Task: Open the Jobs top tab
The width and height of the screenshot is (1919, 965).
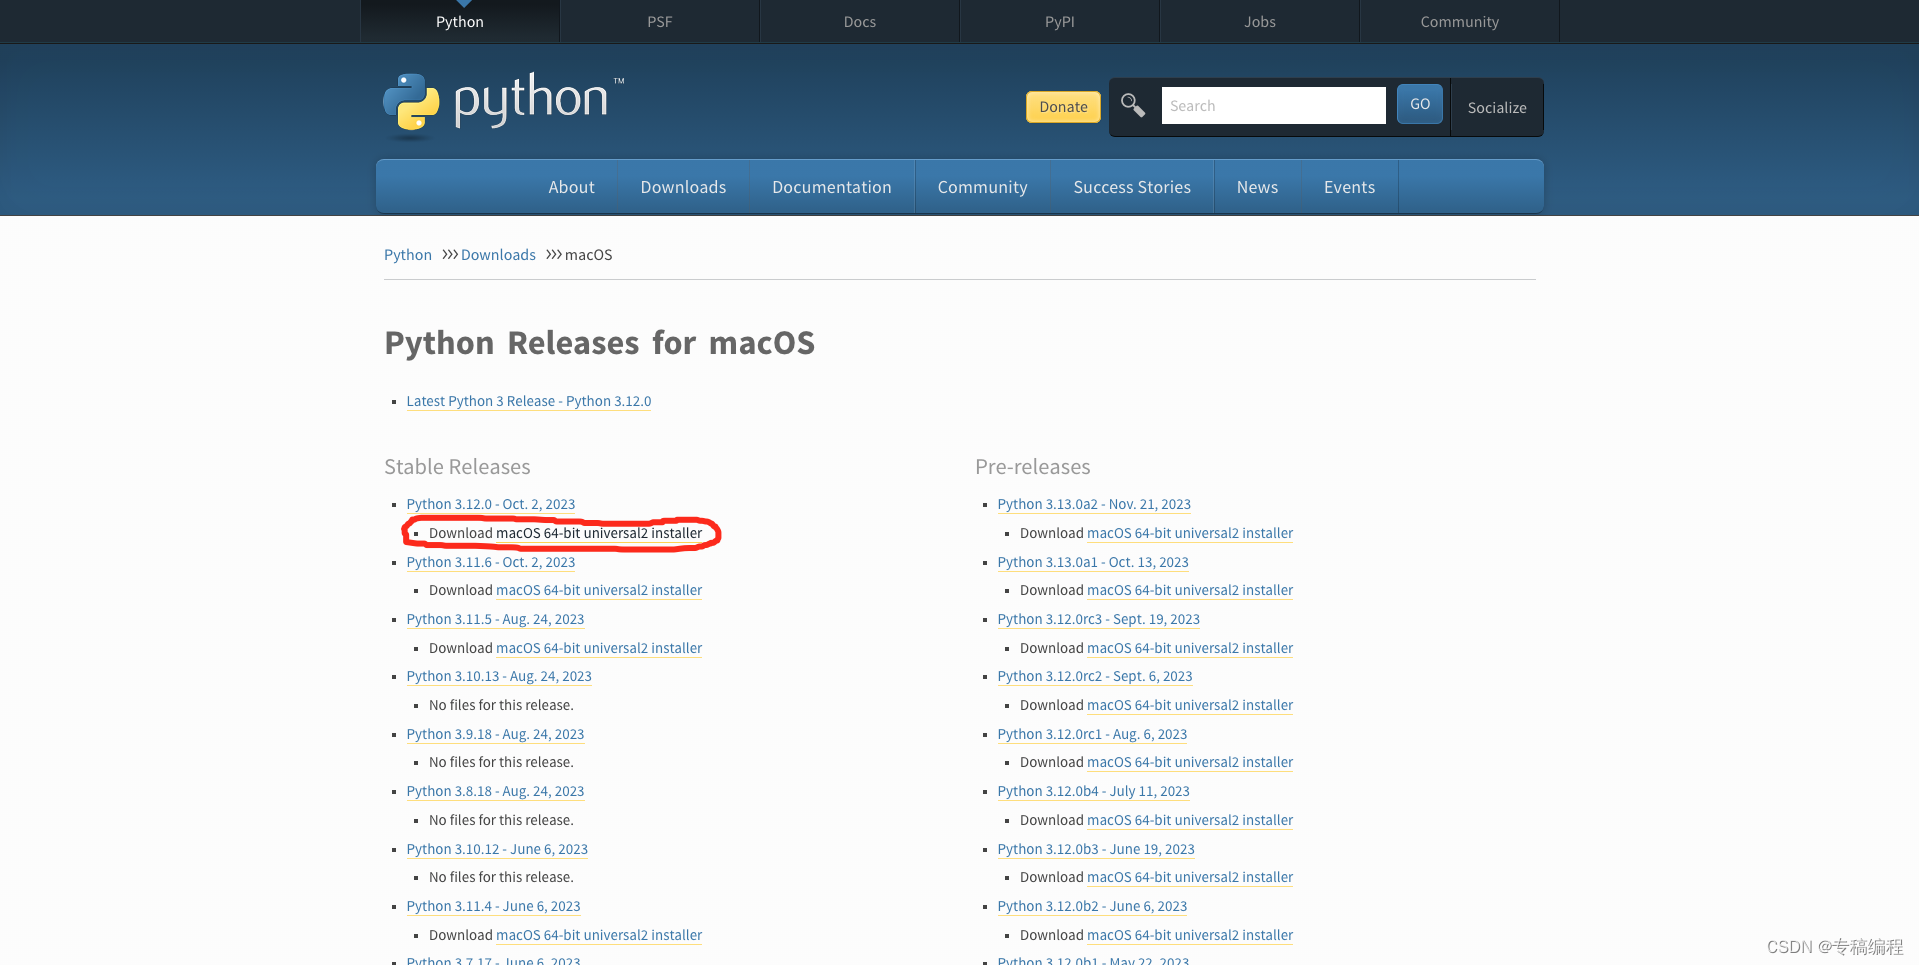Action: pos(1260,21)
